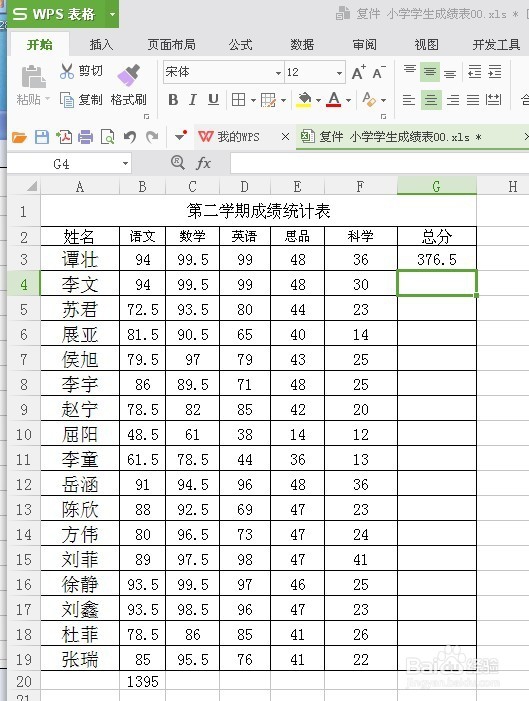Open print preview icon

point(107,137)
